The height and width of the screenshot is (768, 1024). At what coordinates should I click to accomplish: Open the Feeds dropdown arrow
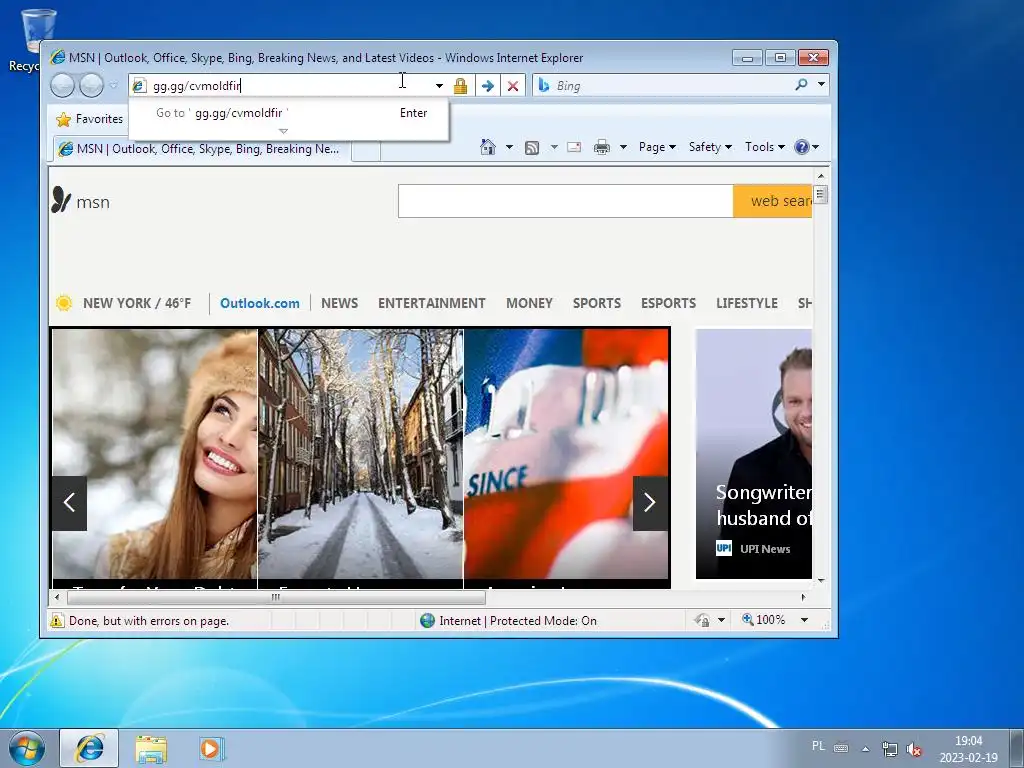click(554, 147)
